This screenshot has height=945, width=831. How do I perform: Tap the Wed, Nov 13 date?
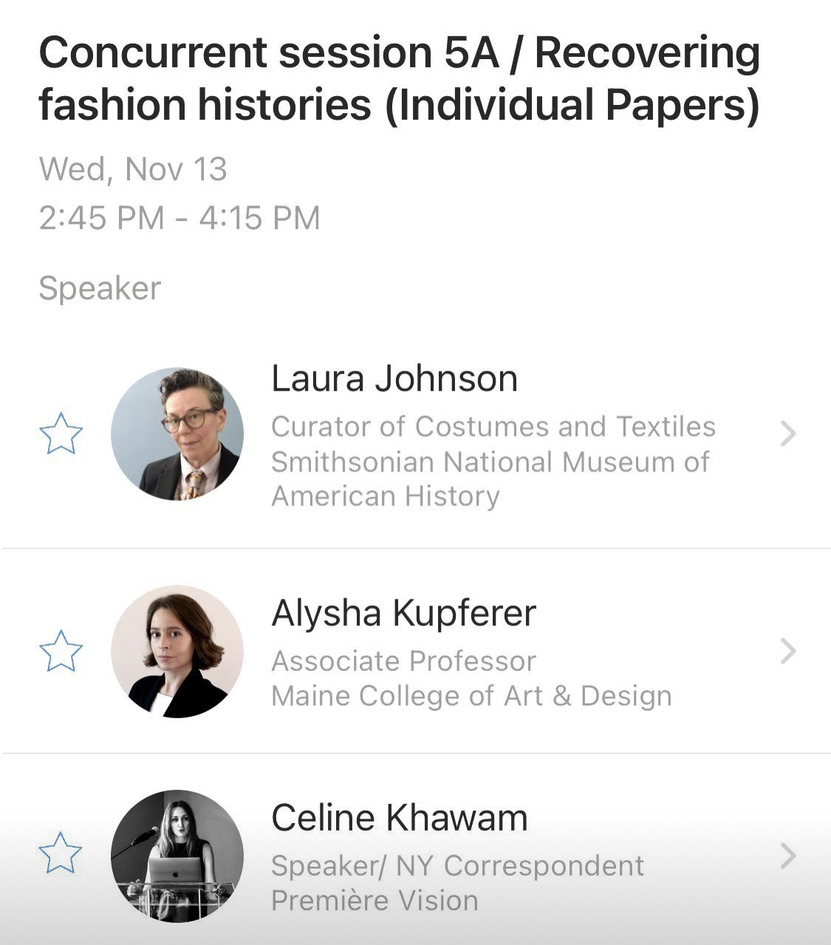click(x=133, y=169)
